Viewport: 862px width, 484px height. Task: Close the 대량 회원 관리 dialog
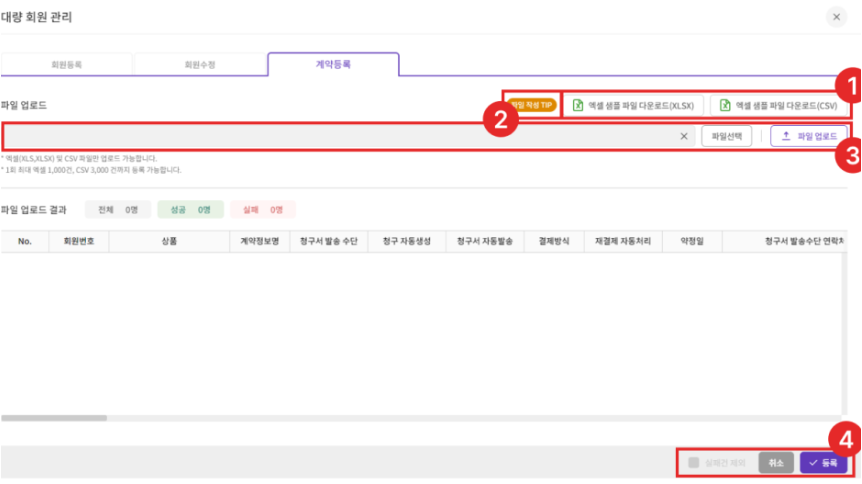tap(836, 17)
